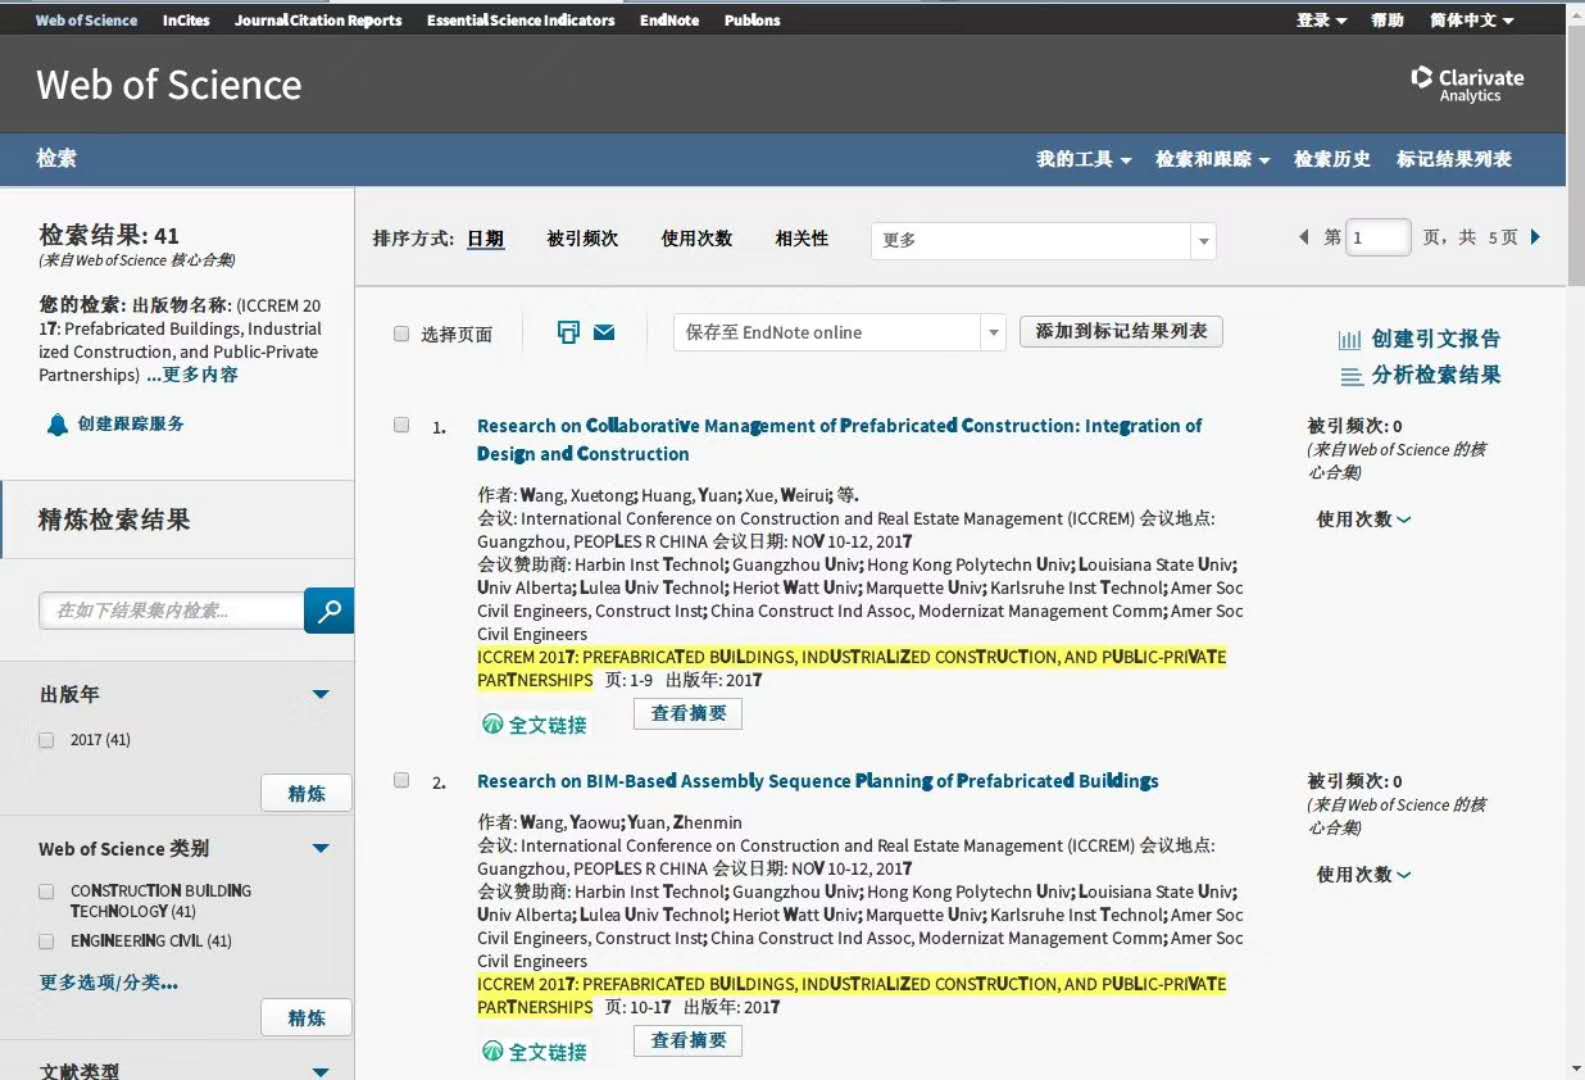Click the search magnifier in refine box

329,610
